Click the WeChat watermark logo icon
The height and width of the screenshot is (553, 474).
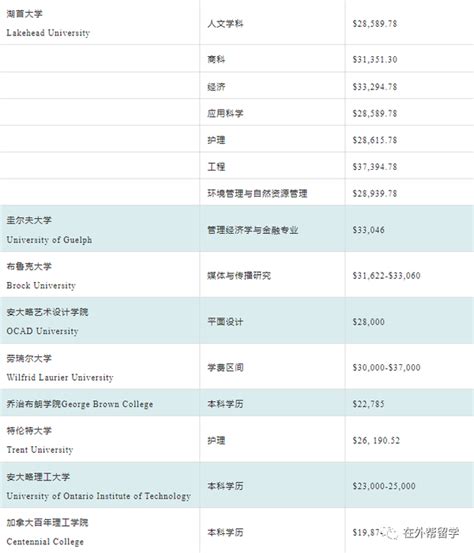pyautogui.click(x=390, y=532)
